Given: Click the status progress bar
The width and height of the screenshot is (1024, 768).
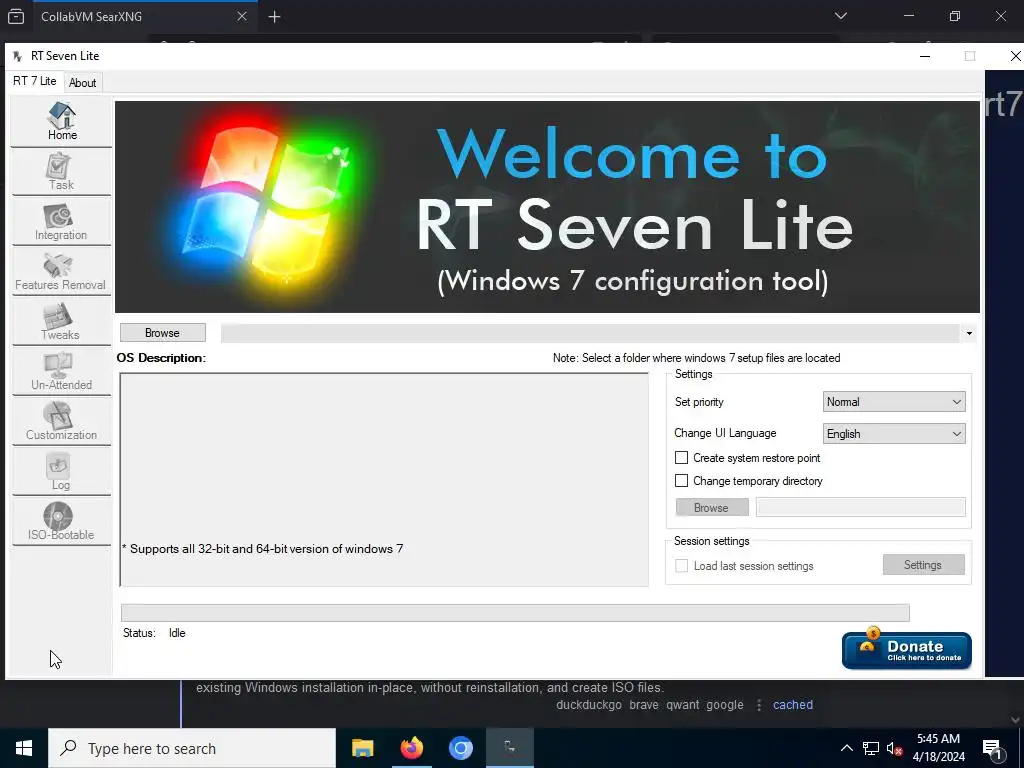Looking at the screenshot, I should point(515,613).
